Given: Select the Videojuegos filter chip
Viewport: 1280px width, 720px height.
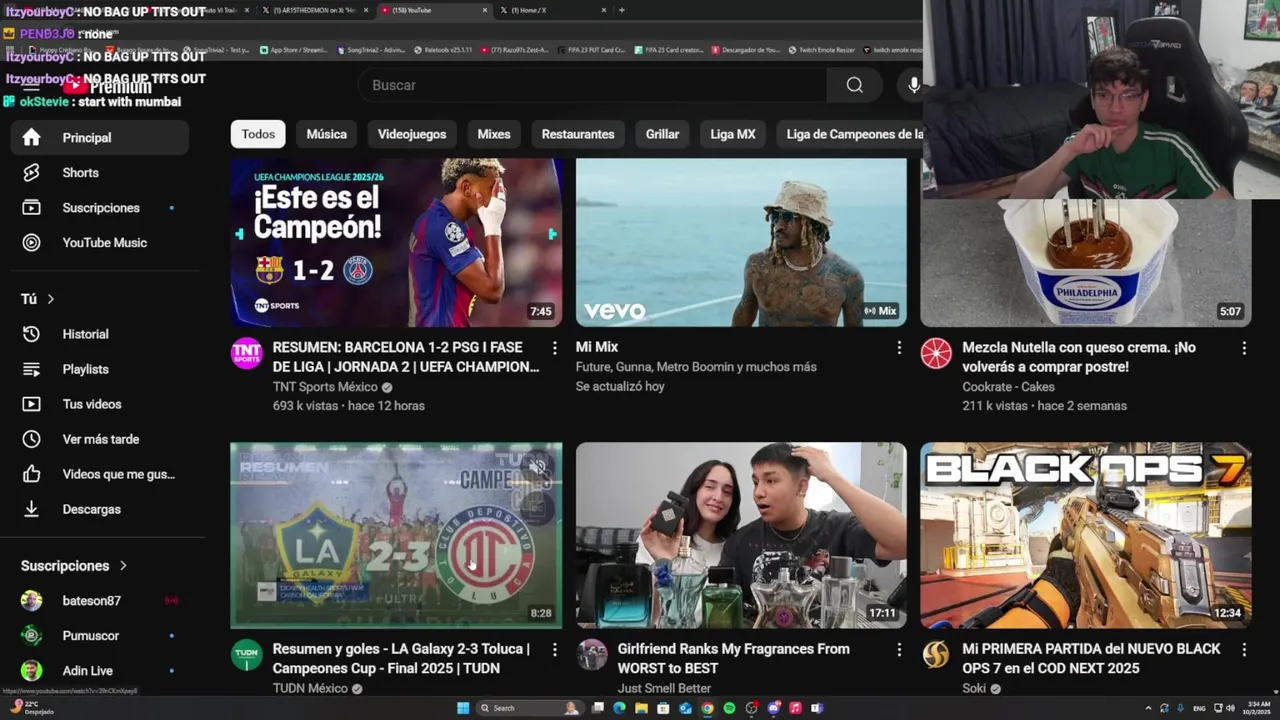Looking at the screenshot, I should pos(412,134).
